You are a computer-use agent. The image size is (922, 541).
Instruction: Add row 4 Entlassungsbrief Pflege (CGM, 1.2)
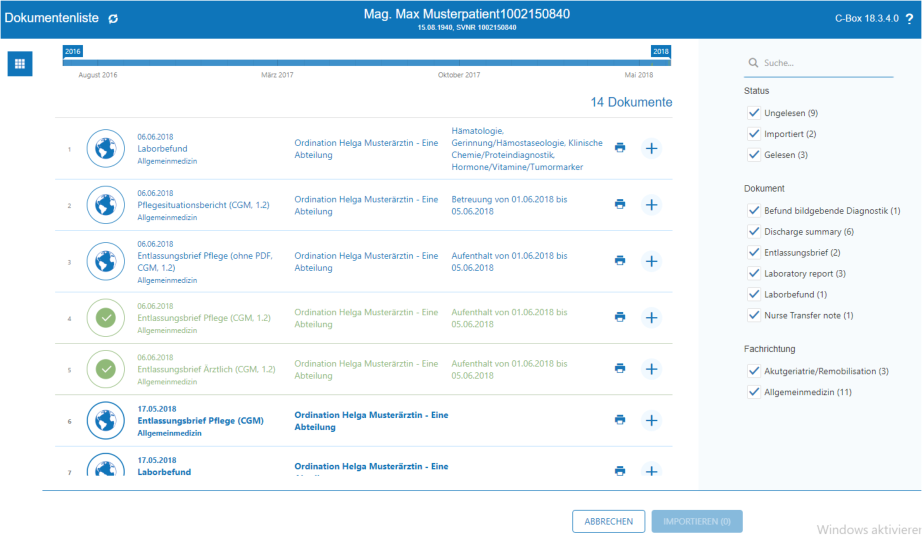pos(651,318)
